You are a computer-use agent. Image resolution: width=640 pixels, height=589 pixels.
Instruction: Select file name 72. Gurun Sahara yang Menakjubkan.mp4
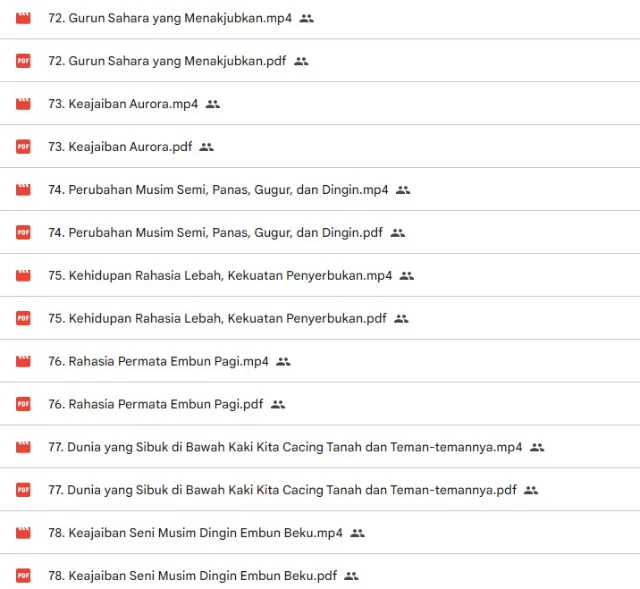(x=170, y=18)
